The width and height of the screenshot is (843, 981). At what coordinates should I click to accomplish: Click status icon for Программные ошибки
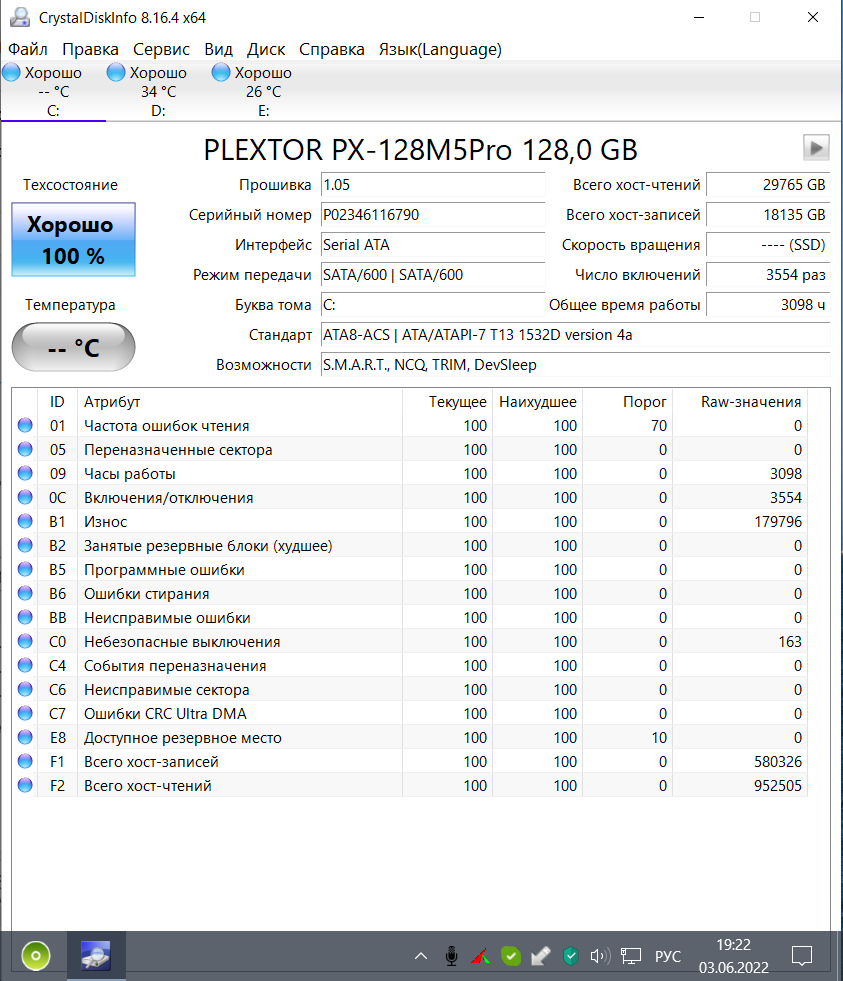point(25,569)
